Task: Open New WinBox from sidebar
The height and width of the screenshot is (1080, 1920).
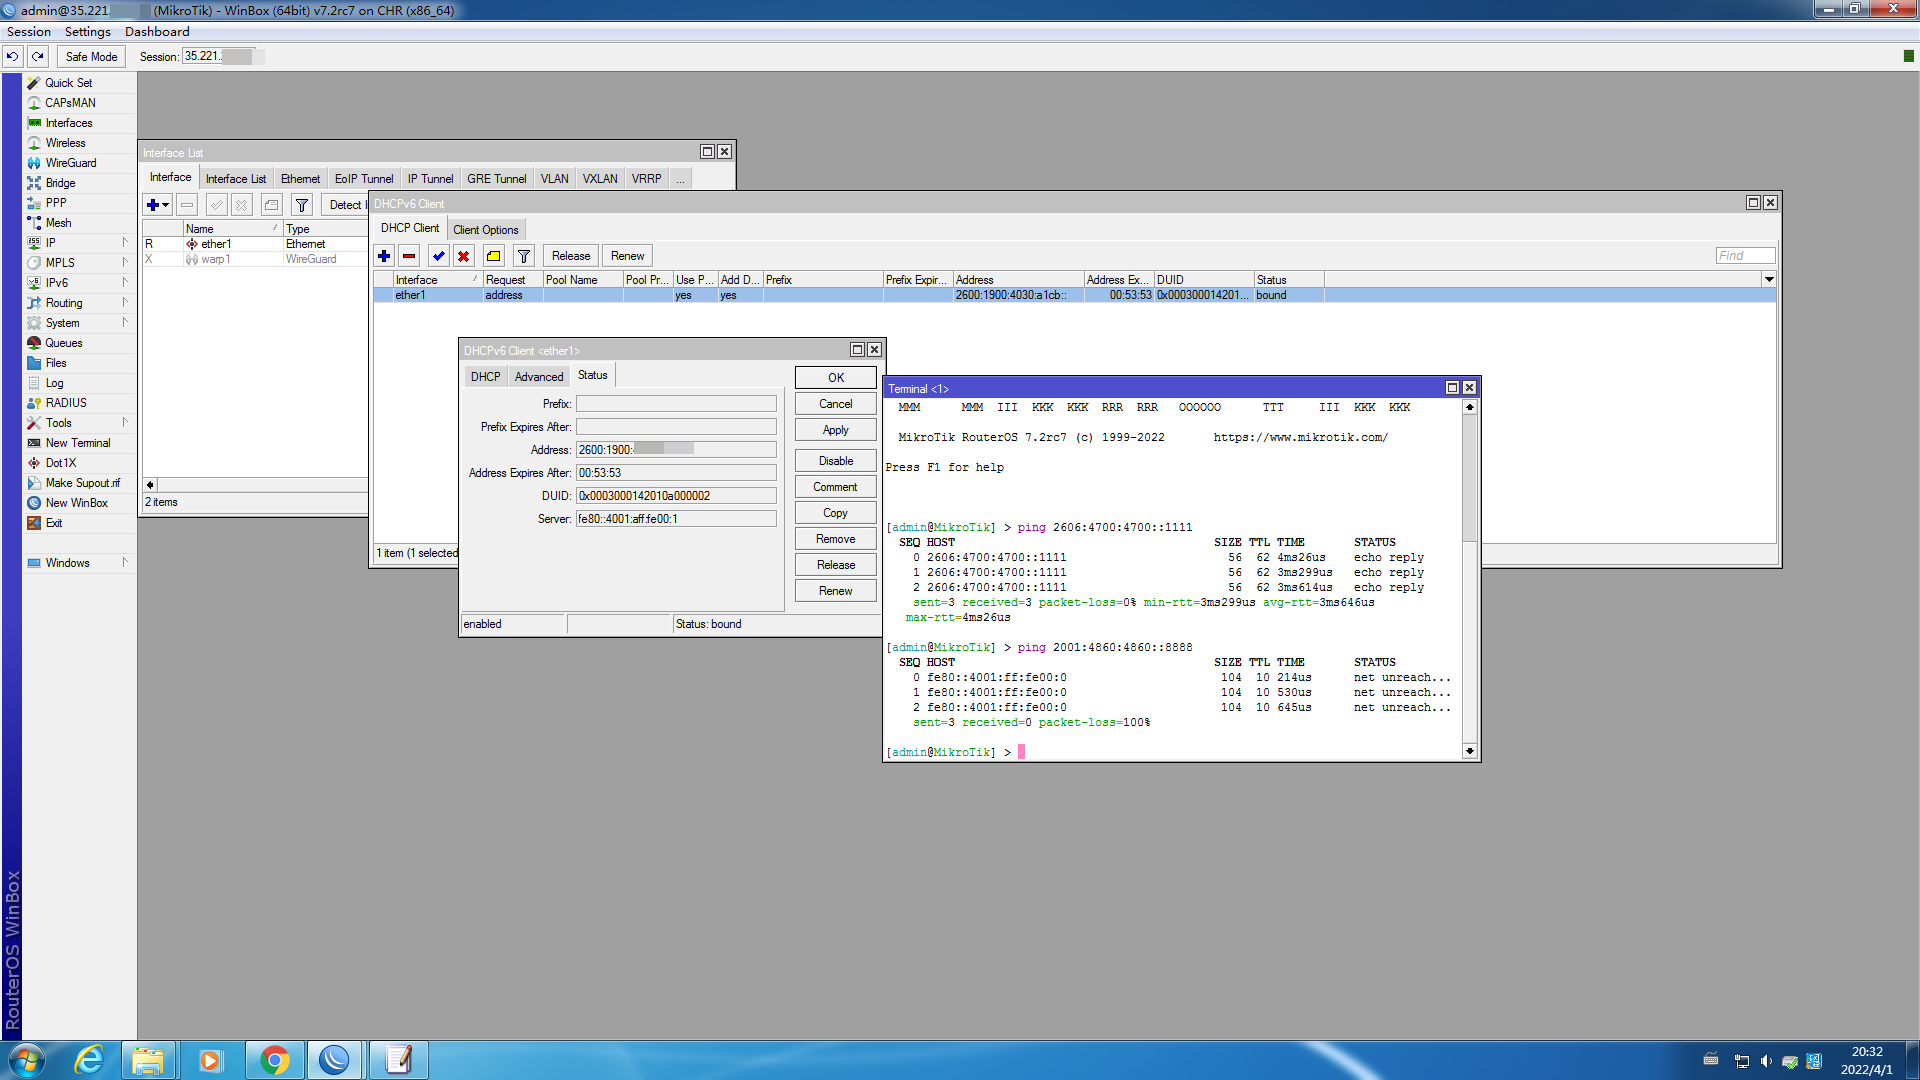Action: tap(76, 503)
